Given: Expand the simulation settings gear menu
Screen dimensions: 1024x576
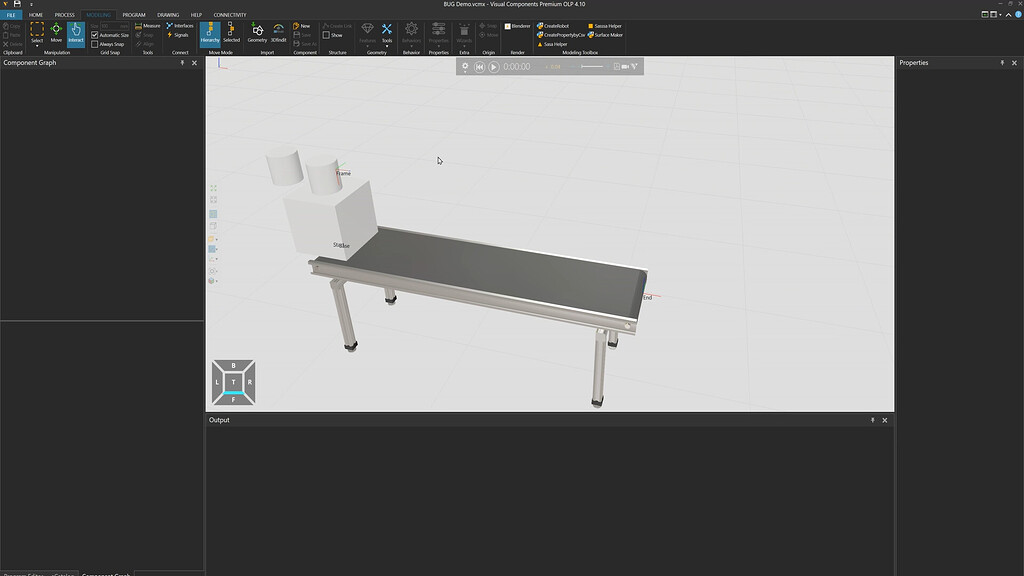Looking at the screenshot, I should [x=465, y=67].
